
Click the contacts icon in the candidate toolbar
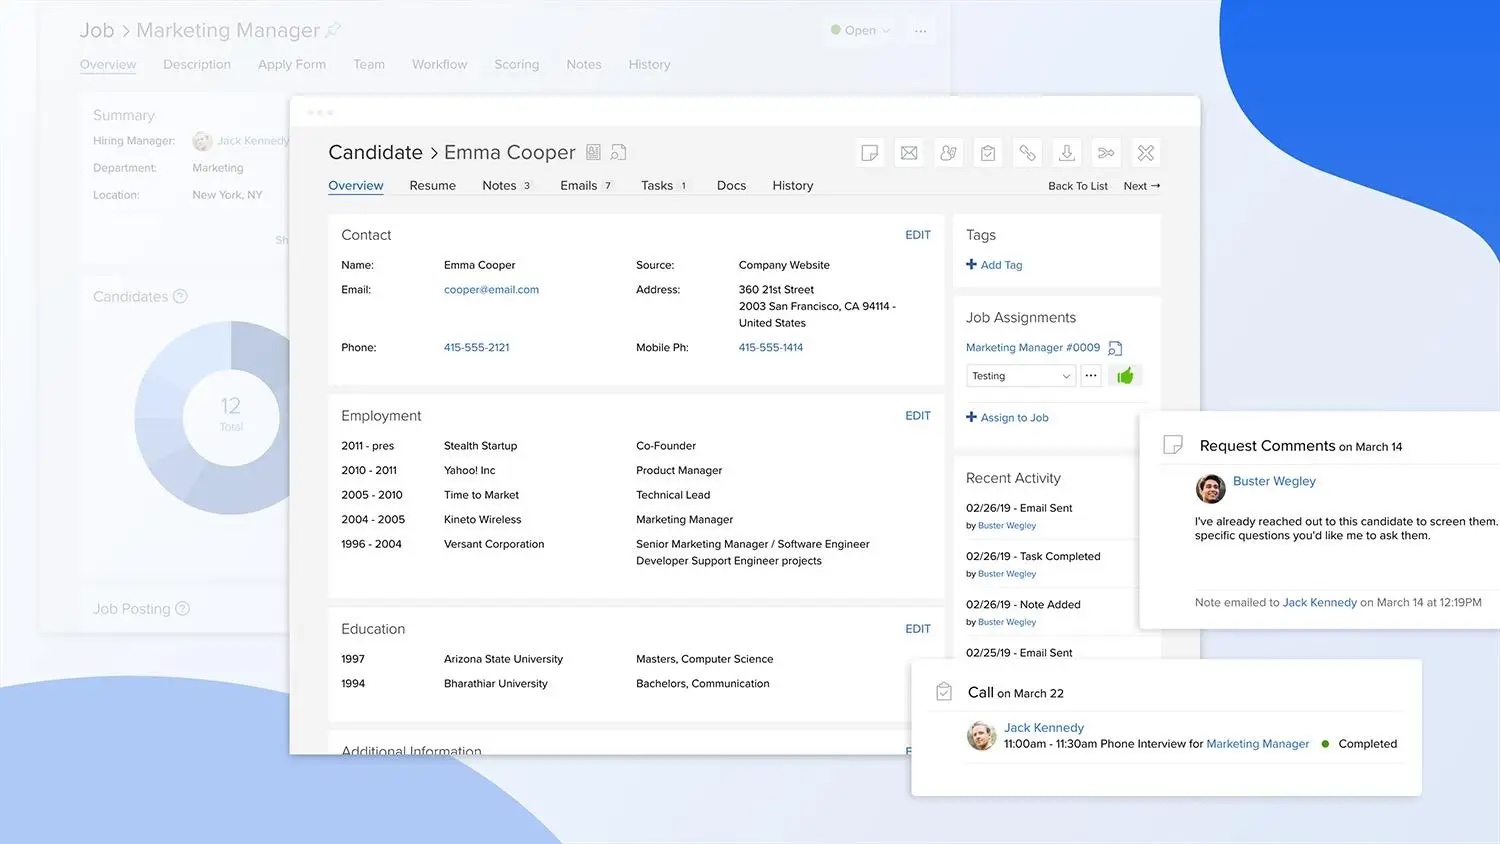(x=948, y=152)
